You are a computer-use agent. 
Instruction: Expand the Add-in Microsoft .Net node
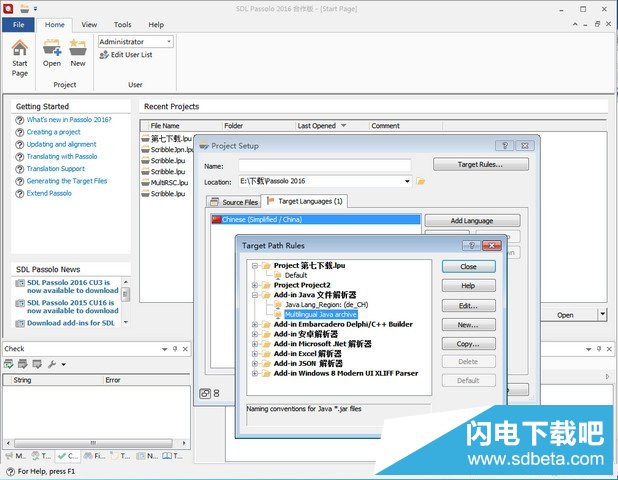coord(255,344)
